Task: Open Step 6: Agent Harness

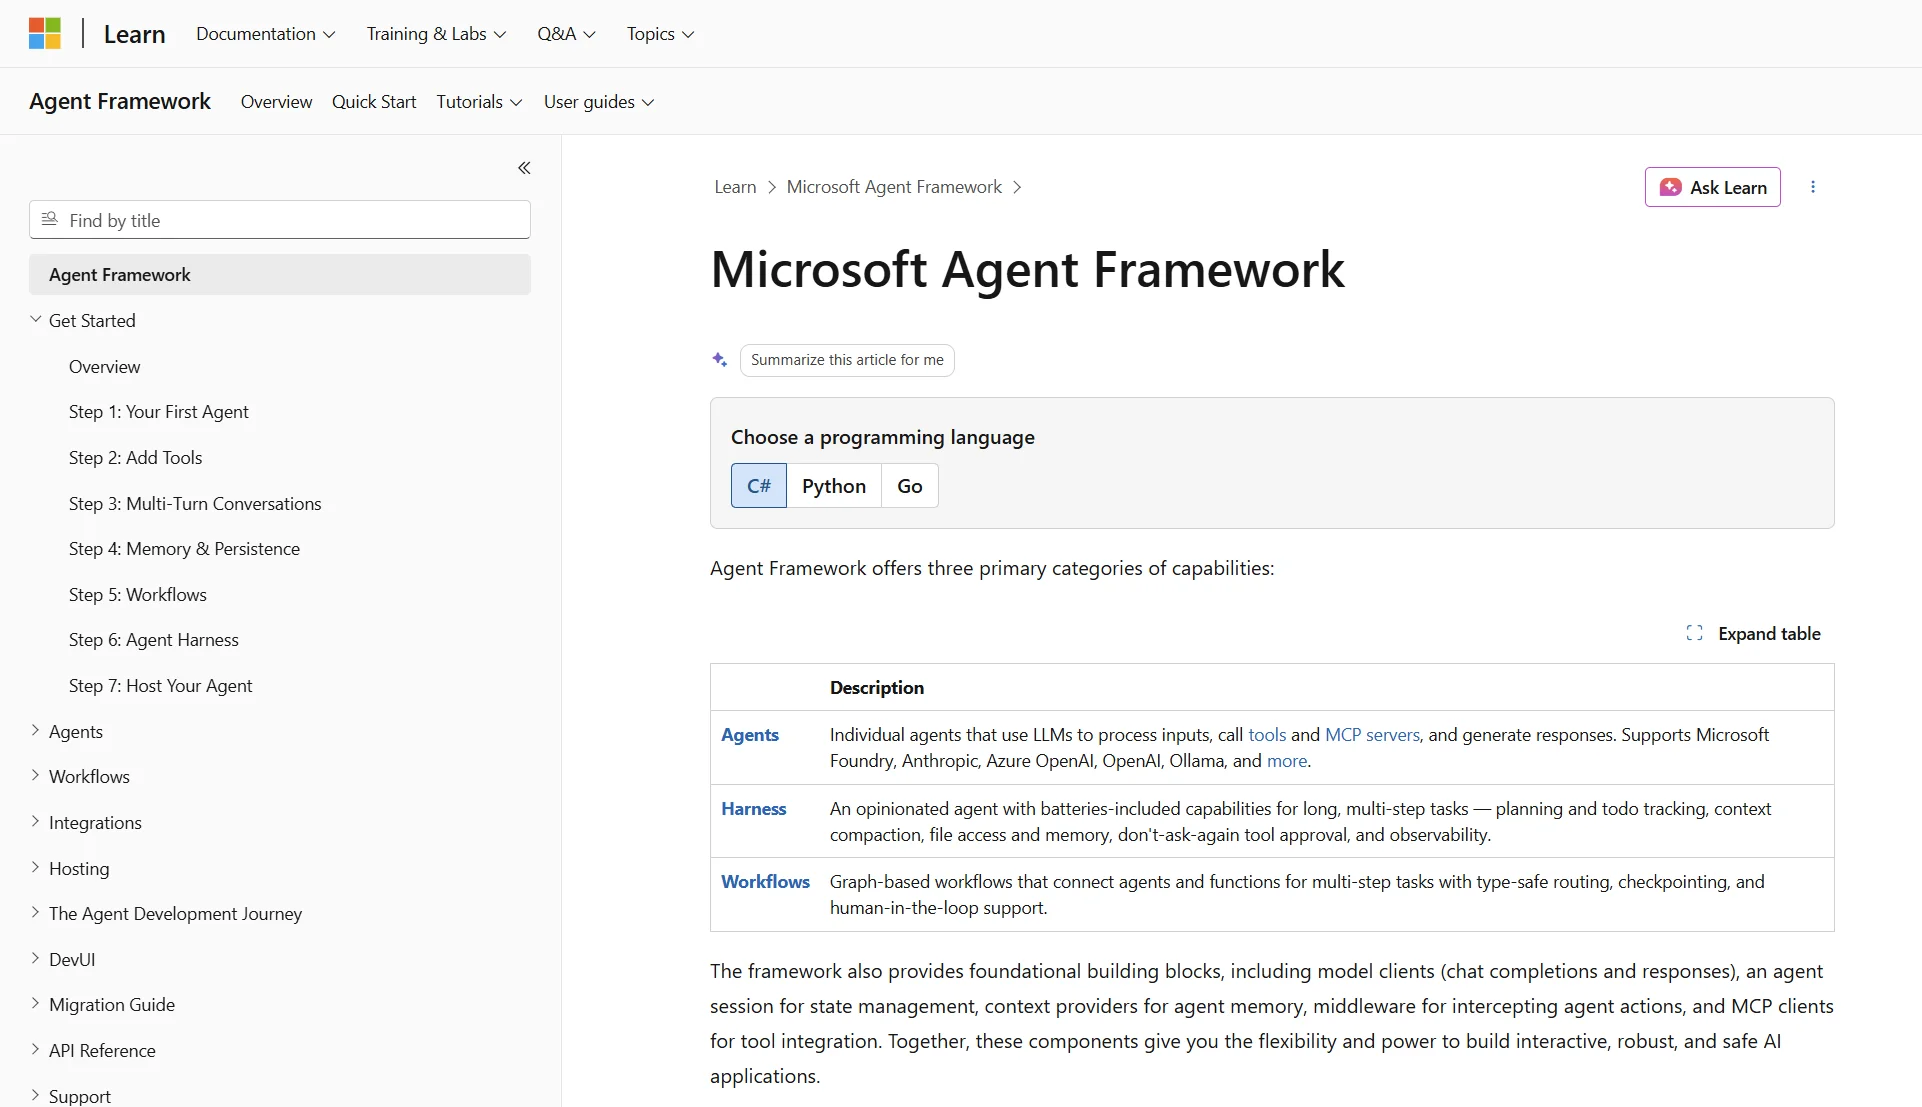Action: [x=154, y=640]
